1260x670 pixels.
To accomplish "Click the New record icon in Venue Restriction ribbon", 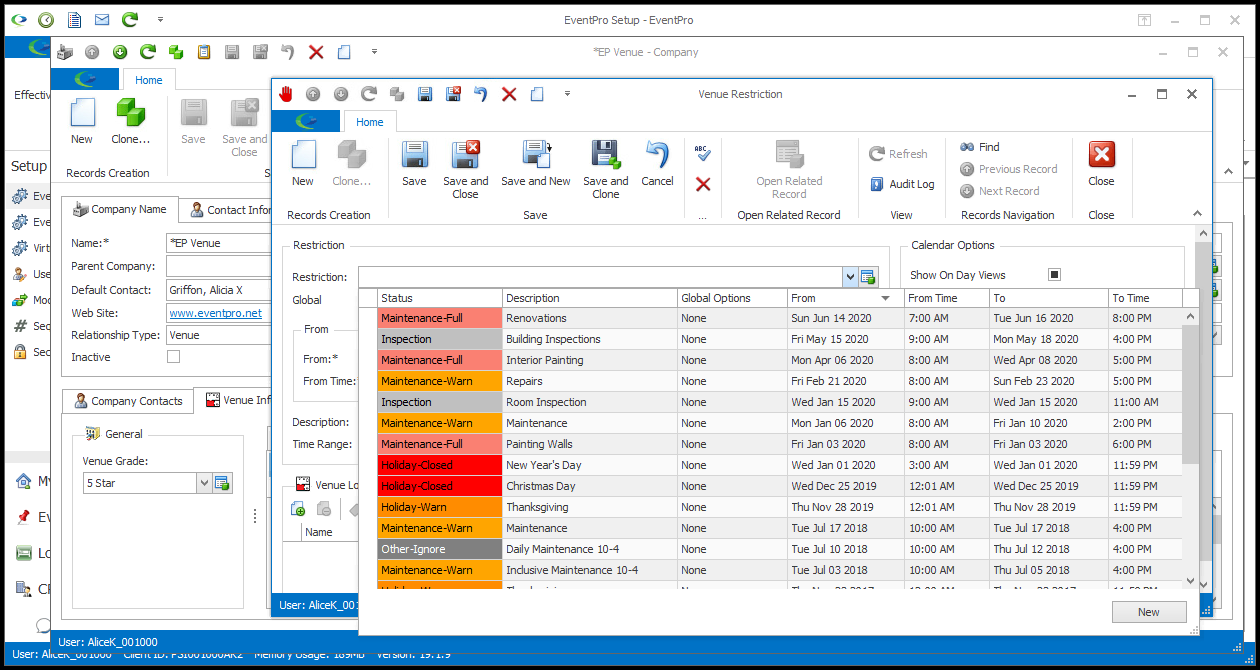I will 303,155.
